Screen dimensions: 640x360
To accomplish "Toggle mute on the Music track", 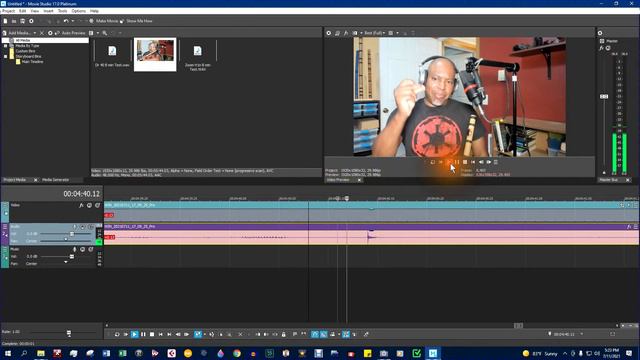I will 82,249.
